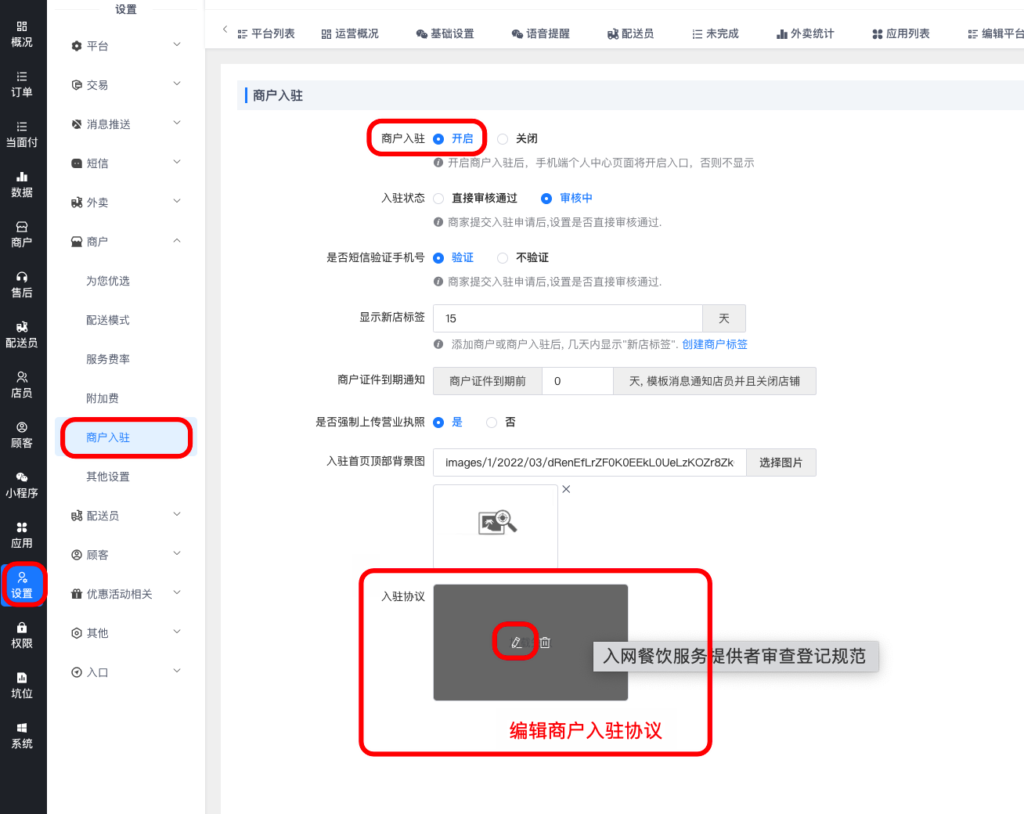Remove background image with X icon

click(x=566, y=489)
